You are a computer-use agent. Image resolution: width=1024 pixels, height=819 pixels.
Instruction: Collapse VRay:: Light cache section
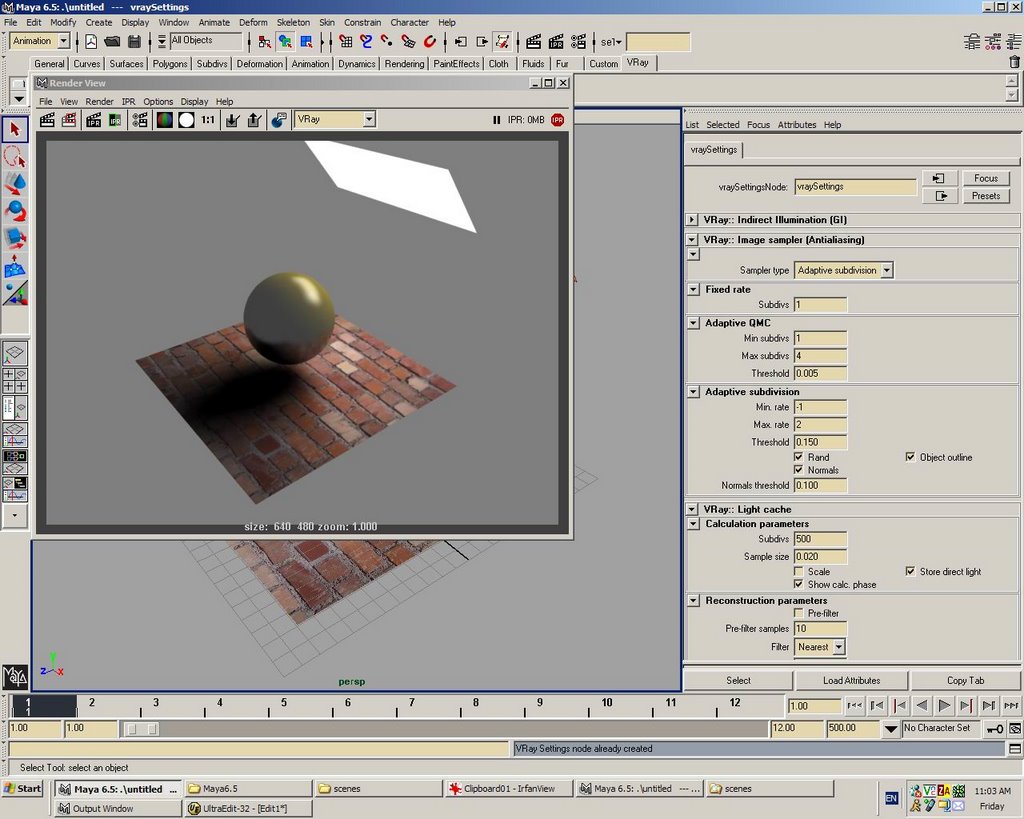pyautogui.click(x=692, y=509)
